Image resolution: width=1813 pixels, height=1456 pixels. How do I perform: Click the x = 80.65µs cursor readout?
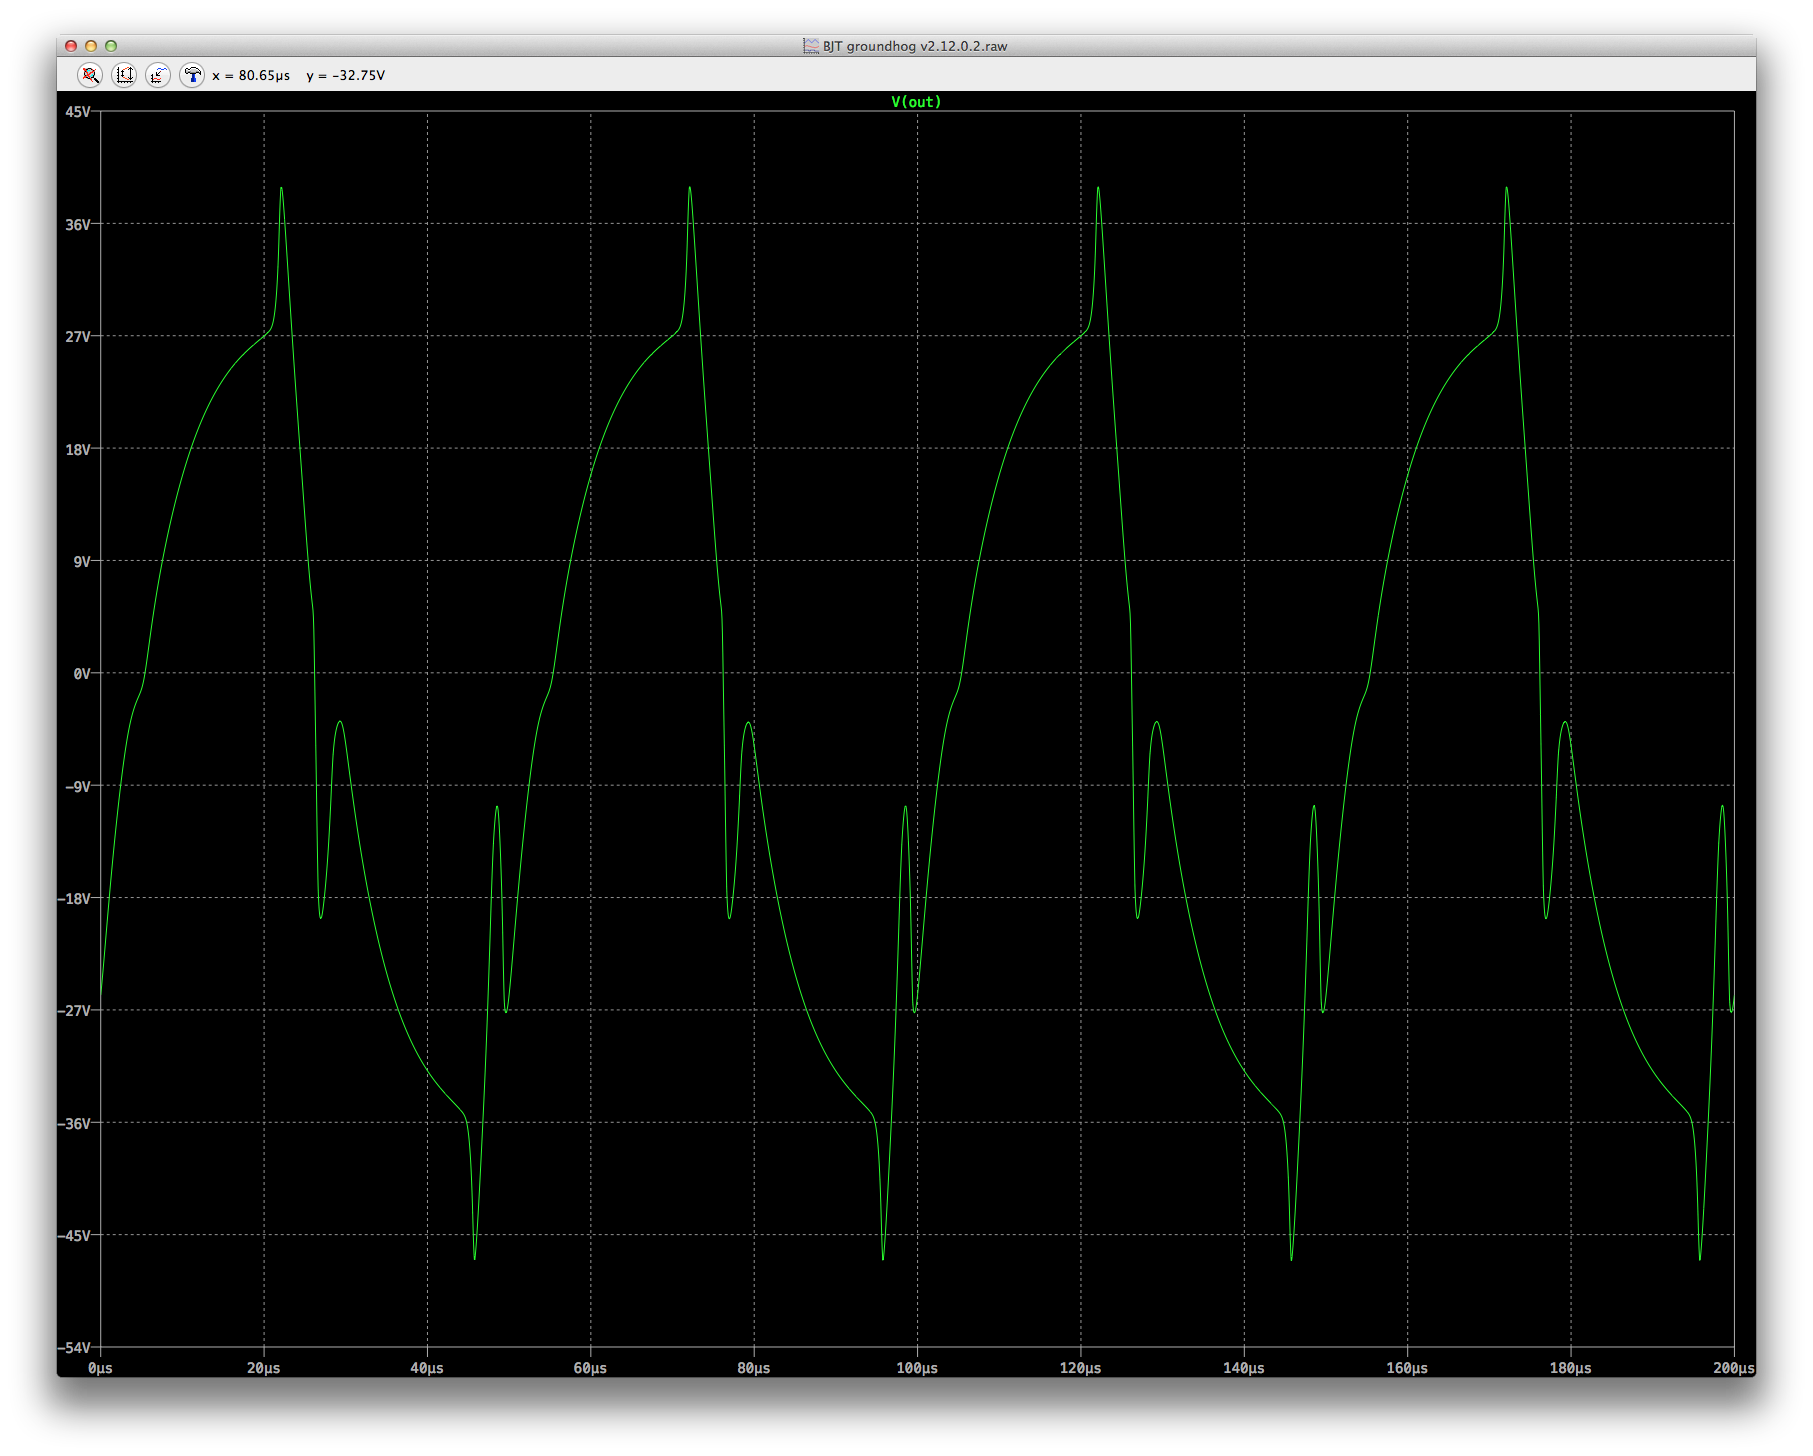coord(251,76)
